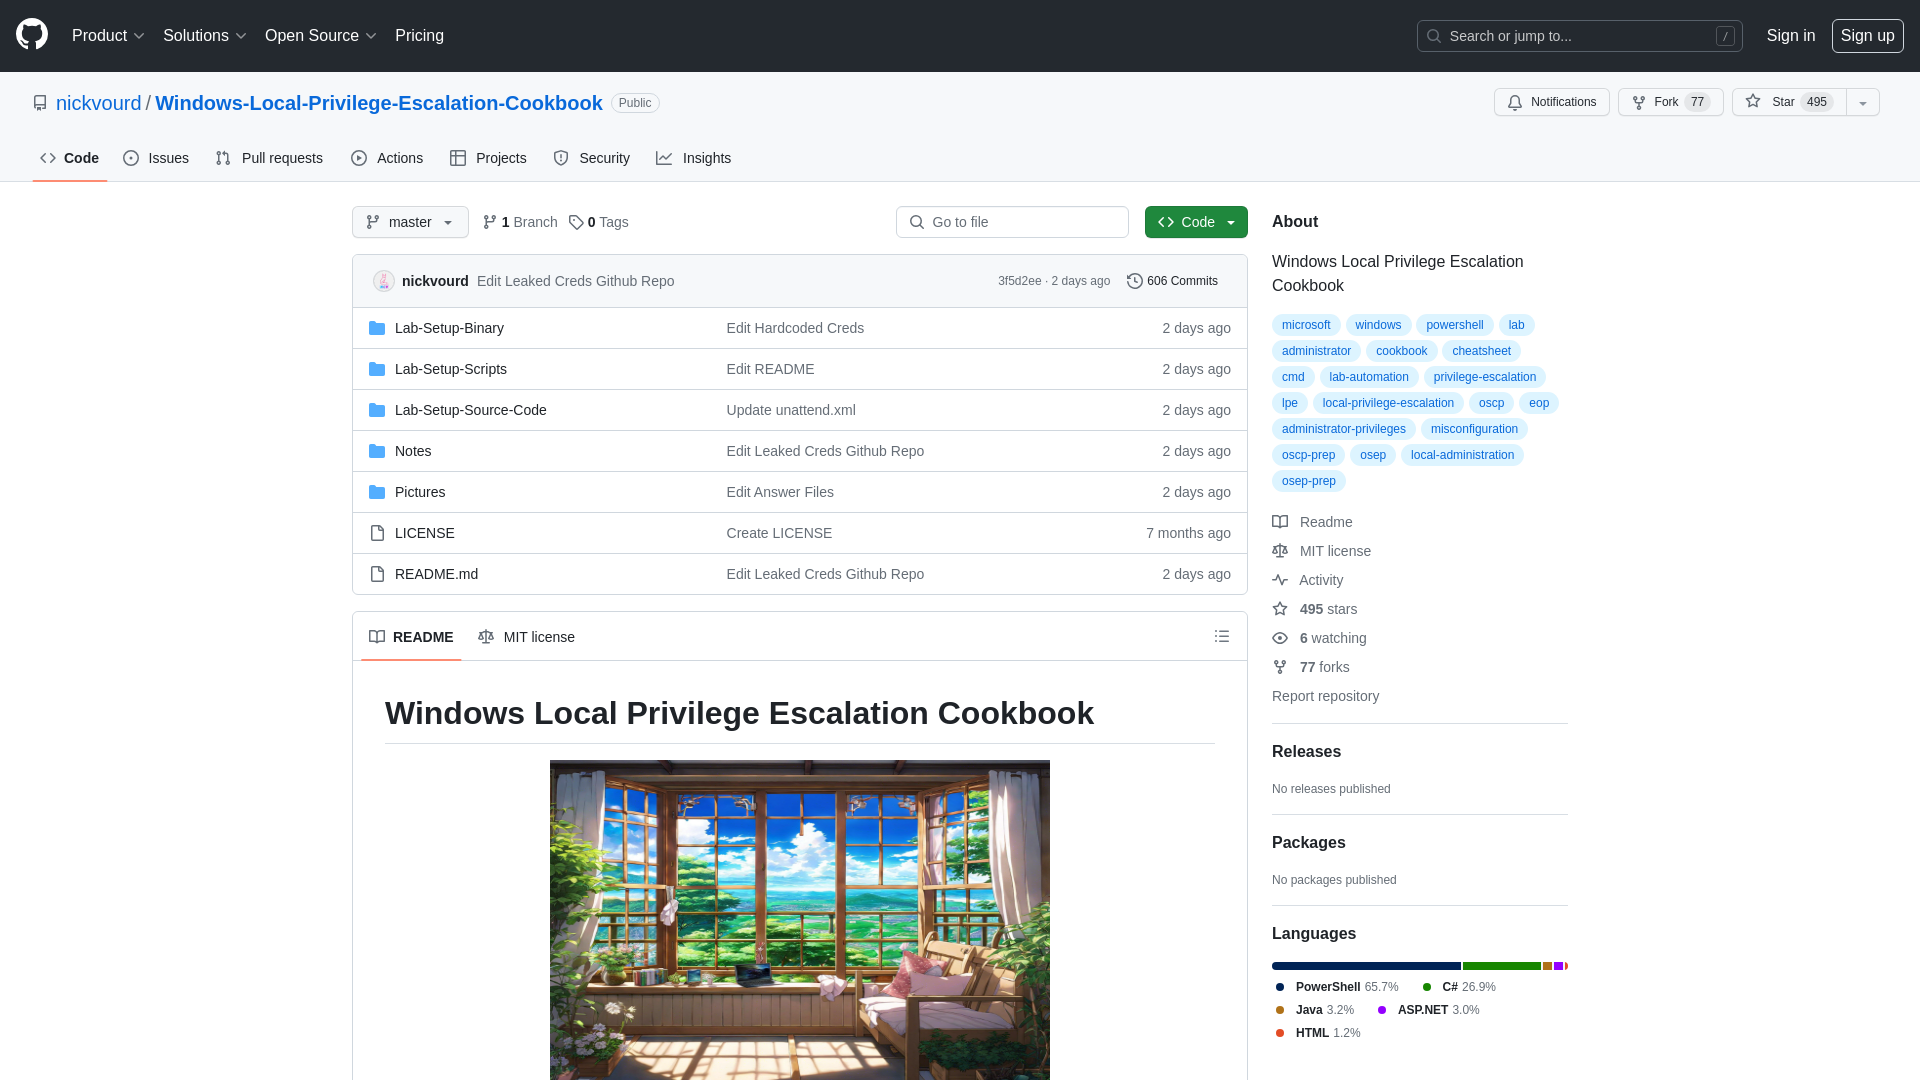Click the README.md file icon
Viewport: 1920px width, 1080px height.
point(377,574)
